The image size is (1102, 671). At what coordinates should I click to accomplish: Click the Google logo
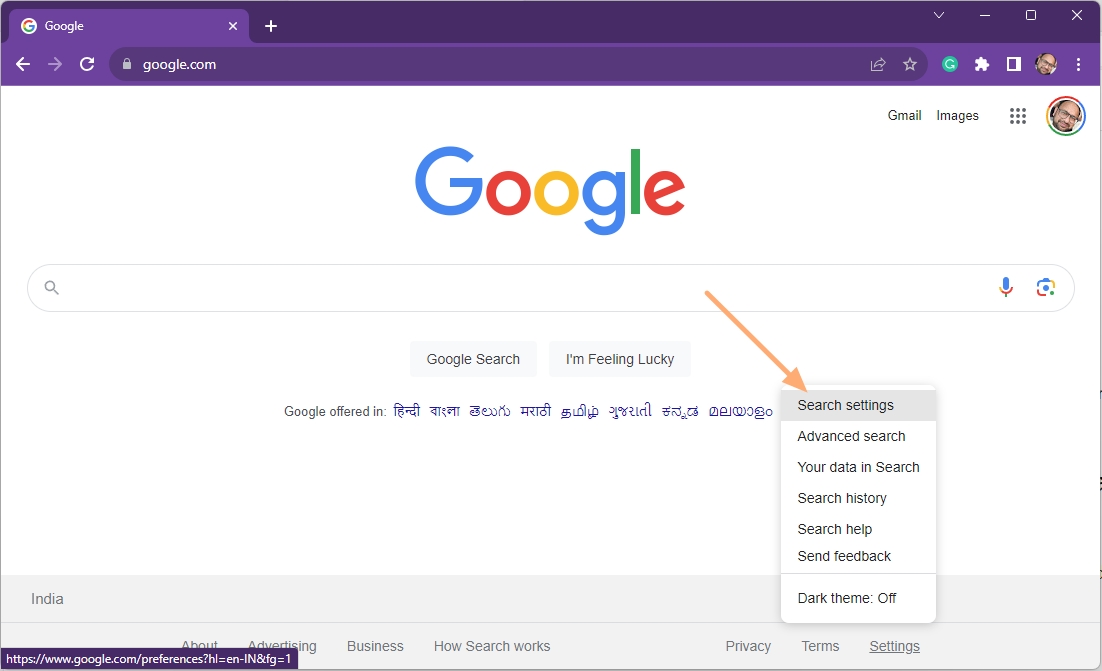pyautogui.click(x=550, y=190)
